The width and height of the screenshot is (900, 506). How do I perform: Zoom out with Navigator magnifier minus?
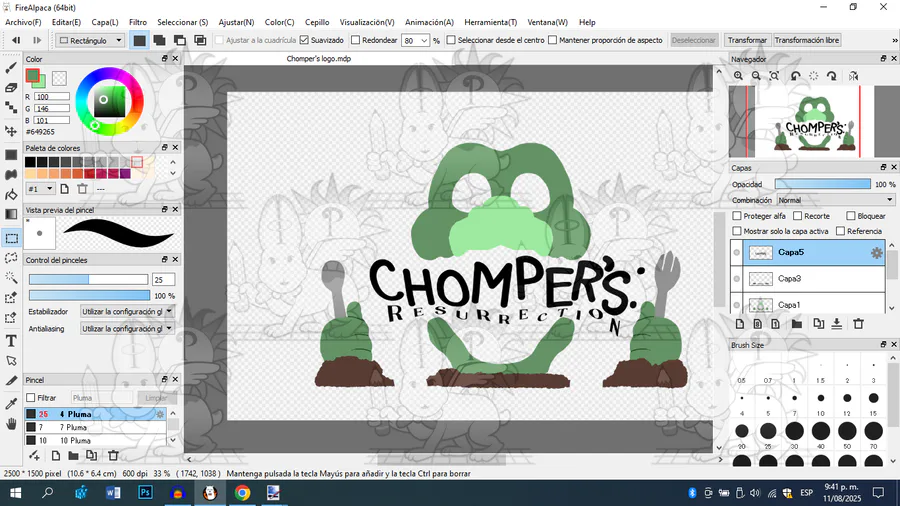[x=756, y=76]
